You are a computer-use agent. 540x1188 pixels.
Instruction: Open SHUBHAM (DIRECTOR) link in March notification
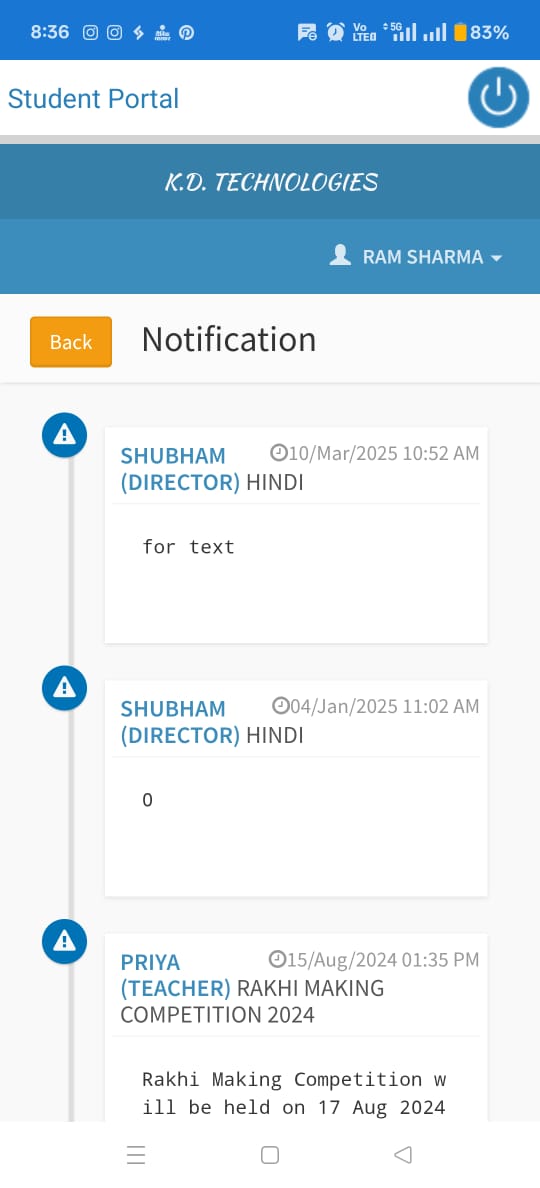[x=180, y=469]
